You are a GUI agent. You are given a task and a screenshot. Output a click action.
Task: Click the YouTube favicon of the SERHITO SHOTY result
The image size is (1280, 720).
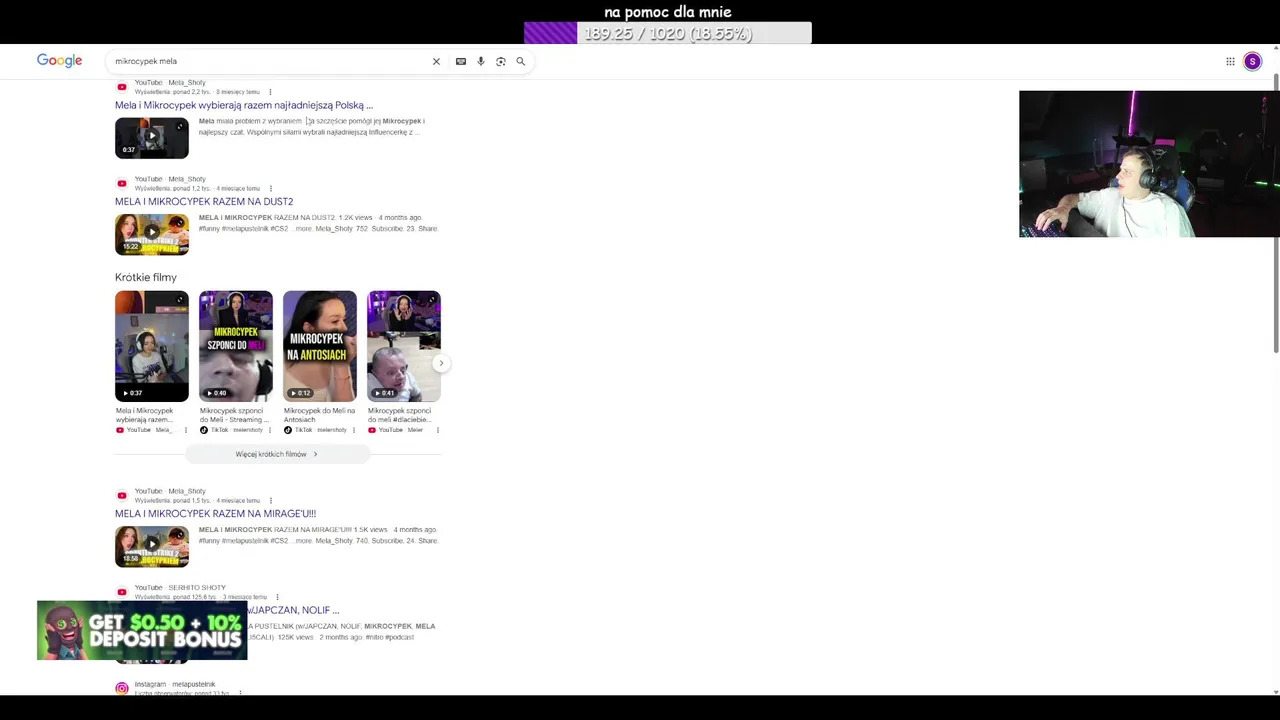click(x=122, y=592)
